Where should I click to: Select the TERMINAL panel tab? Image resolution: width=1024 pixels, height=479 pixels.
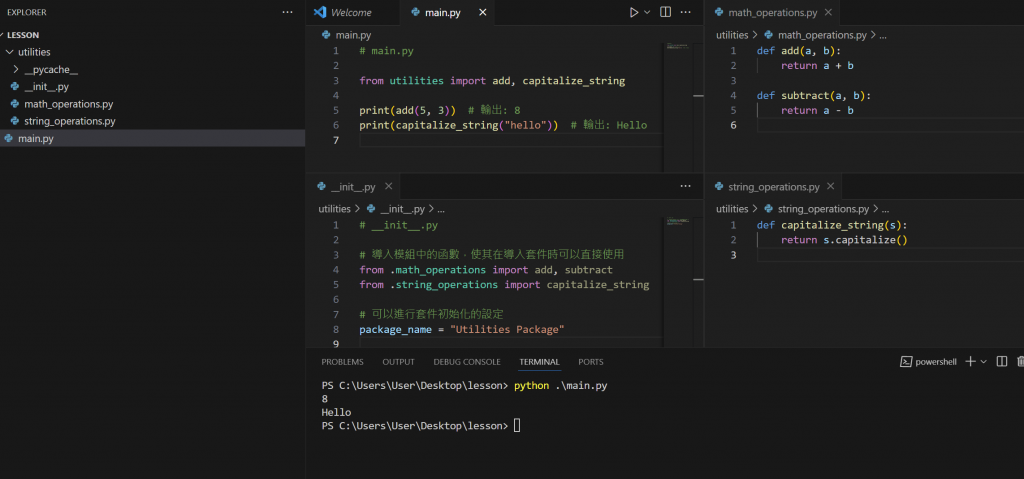(539, 361)
